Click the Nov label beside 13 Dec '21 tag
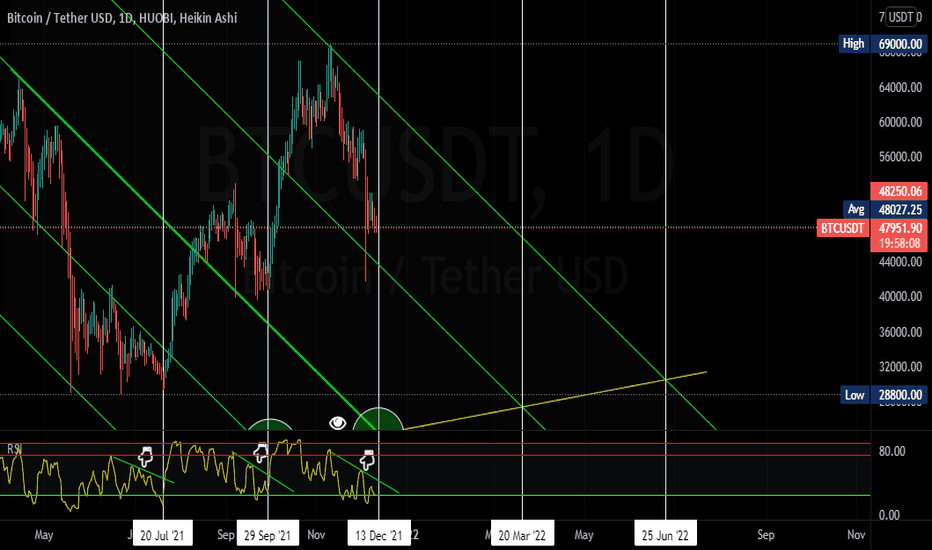932x550 pixels. click(316, 535)
